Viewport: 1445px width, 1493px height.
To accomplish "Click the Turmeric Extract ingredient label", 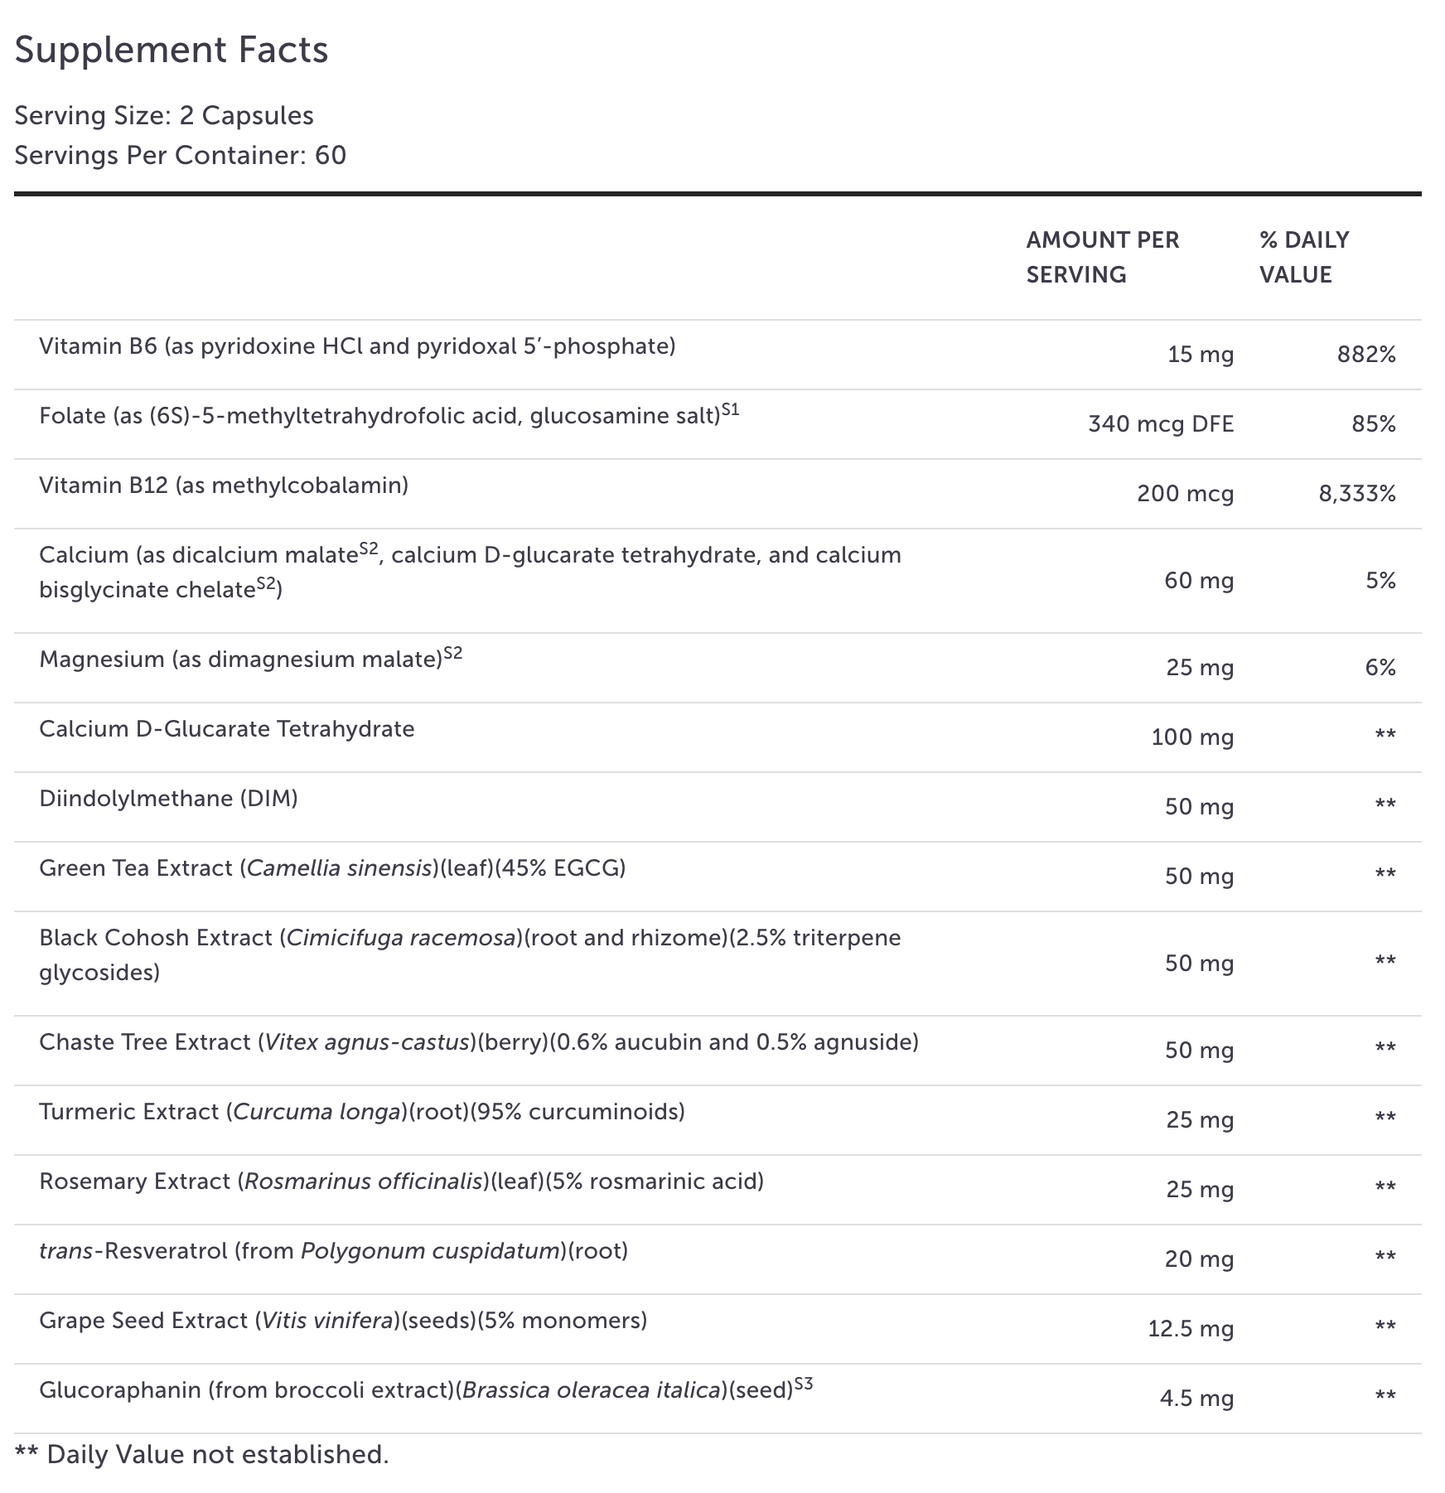I will [x=362, y=1112].
